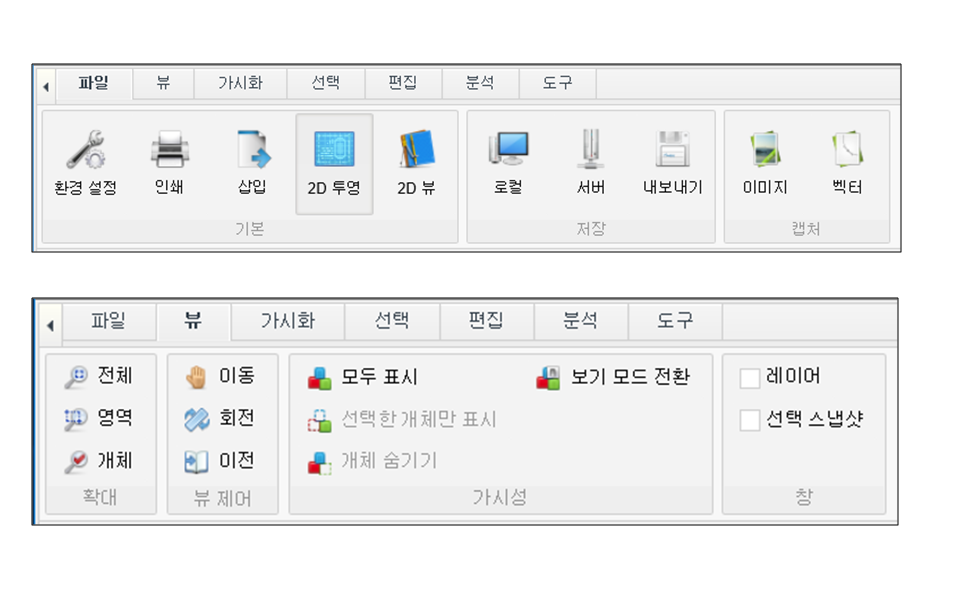Click the 삽입 insert file icon
Image resolution: width=960 pixels, height=600 pixels.
[x=252, y=151]
